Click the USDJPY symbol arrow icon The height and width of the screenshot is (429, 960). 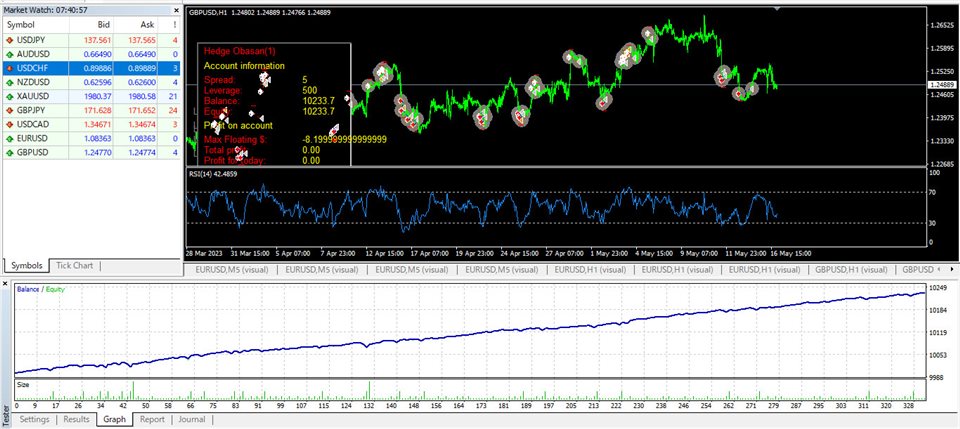coord(10,39)
